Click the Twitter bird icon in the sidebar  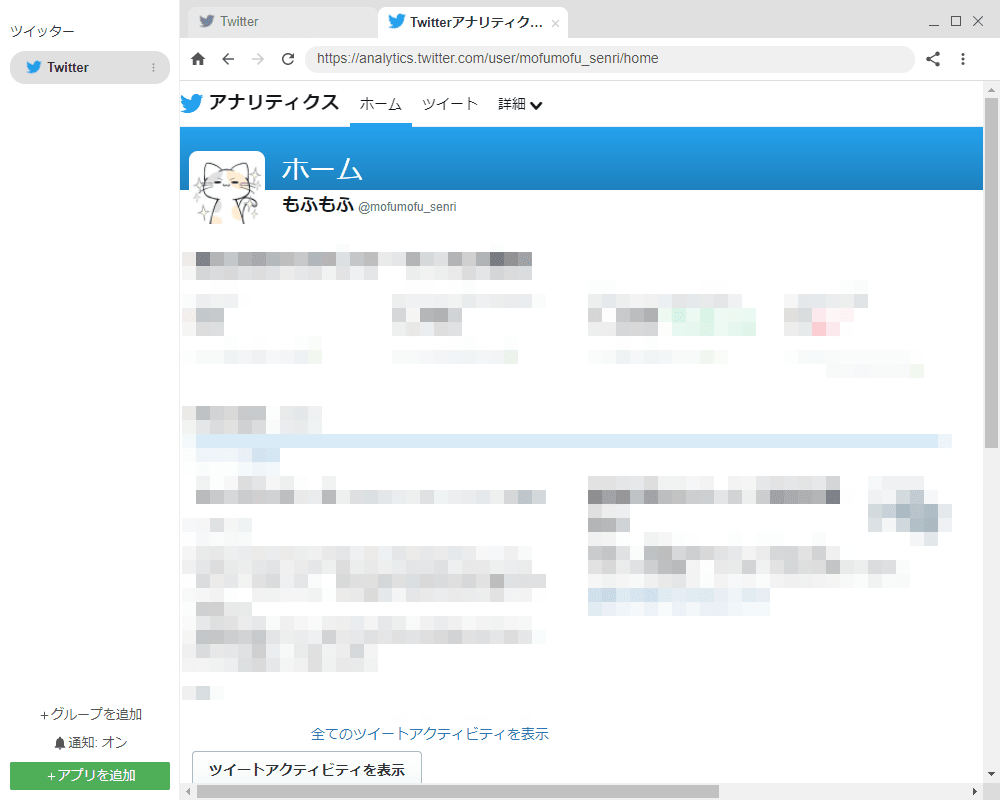point(33,67)
